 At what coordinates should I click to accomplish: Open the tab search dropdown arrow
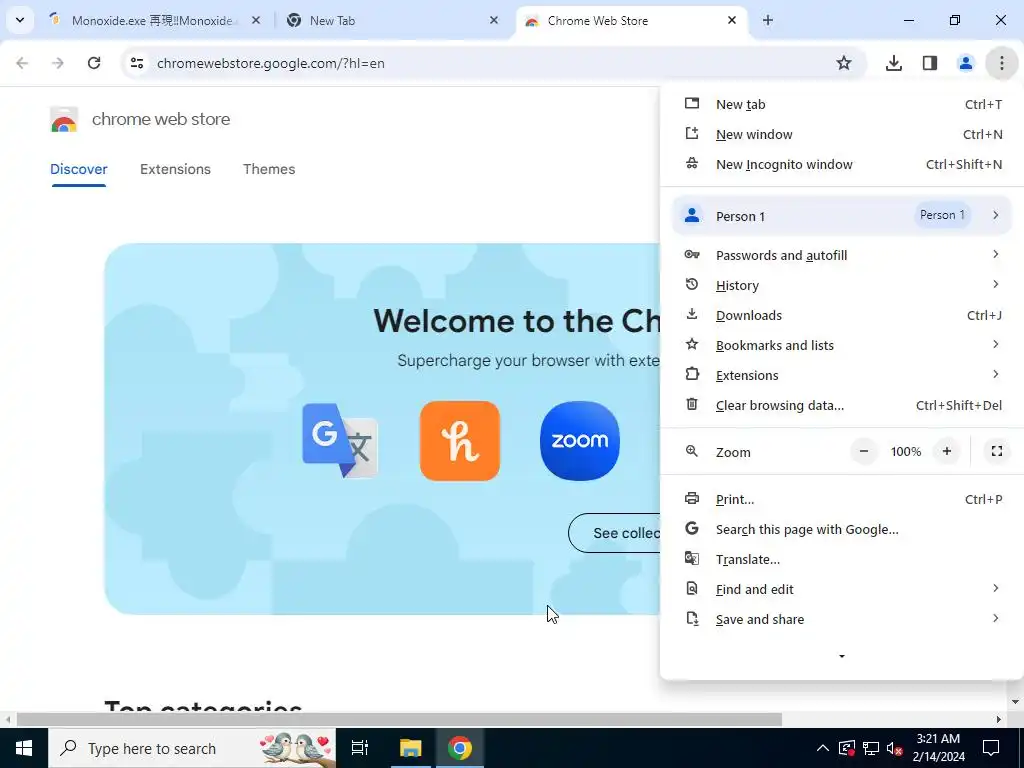coord(20,20)
